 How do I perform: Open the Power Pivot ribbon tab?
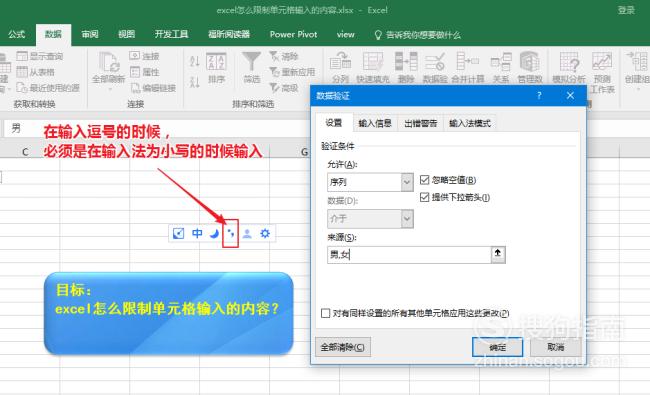coord(293,34)
